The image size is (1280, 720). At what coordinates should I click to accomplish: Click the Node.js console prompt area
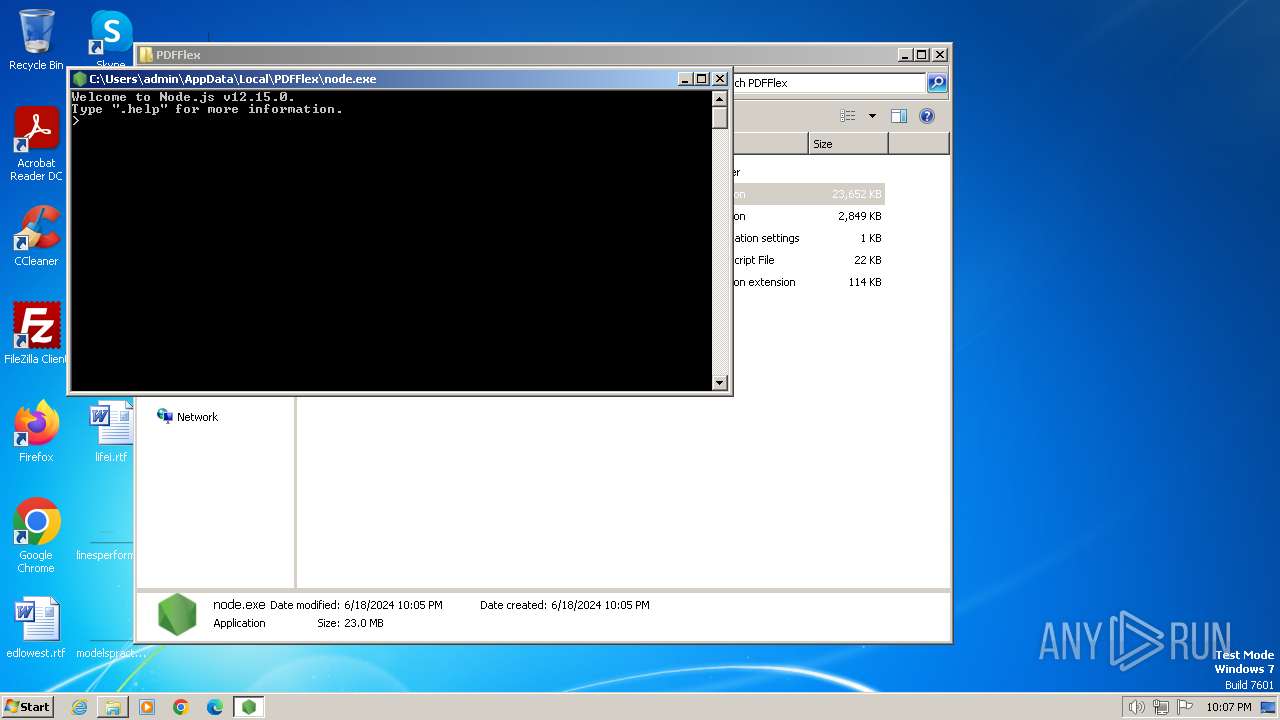[390, 240]
